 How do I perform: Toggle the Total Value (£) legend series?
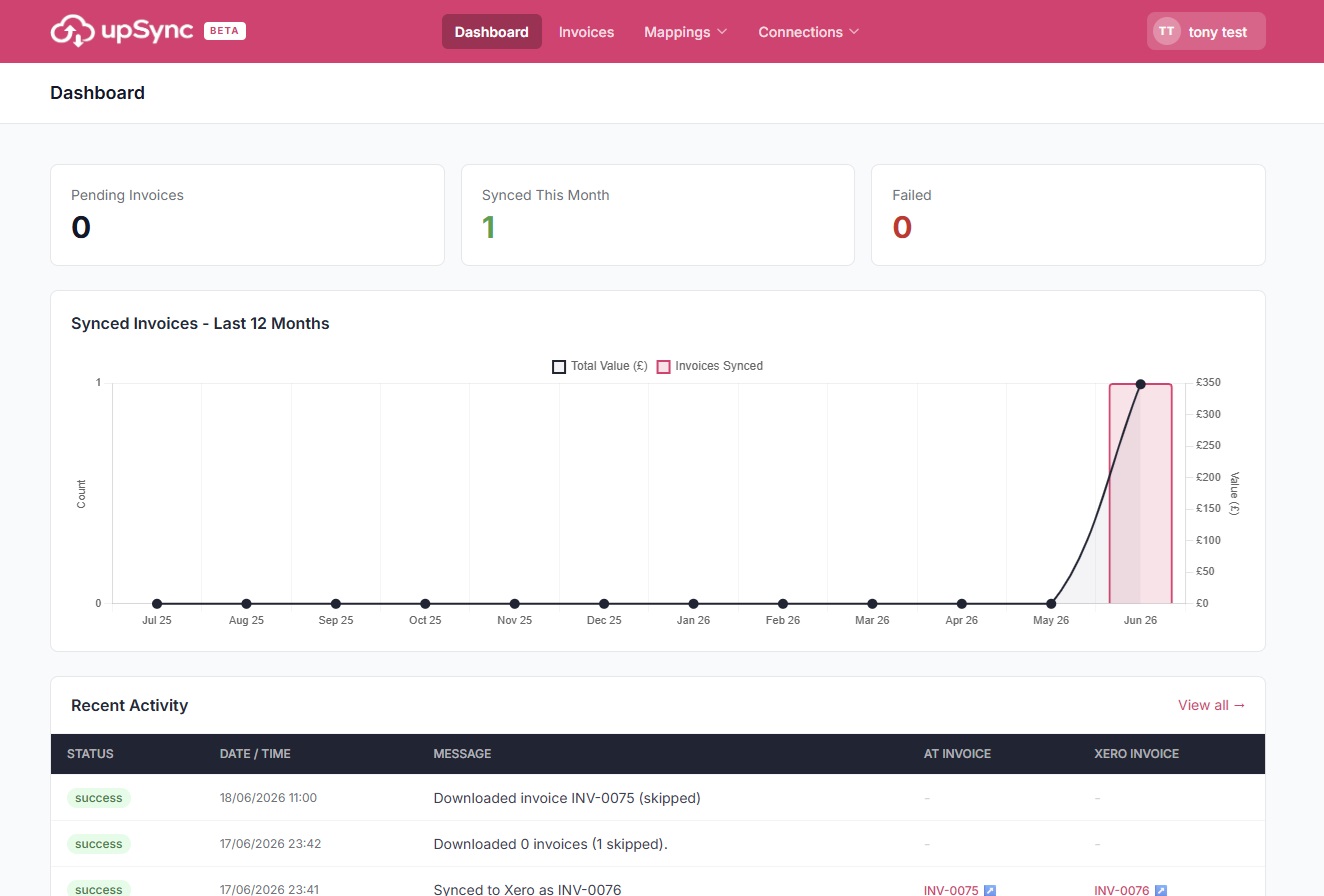600,366
